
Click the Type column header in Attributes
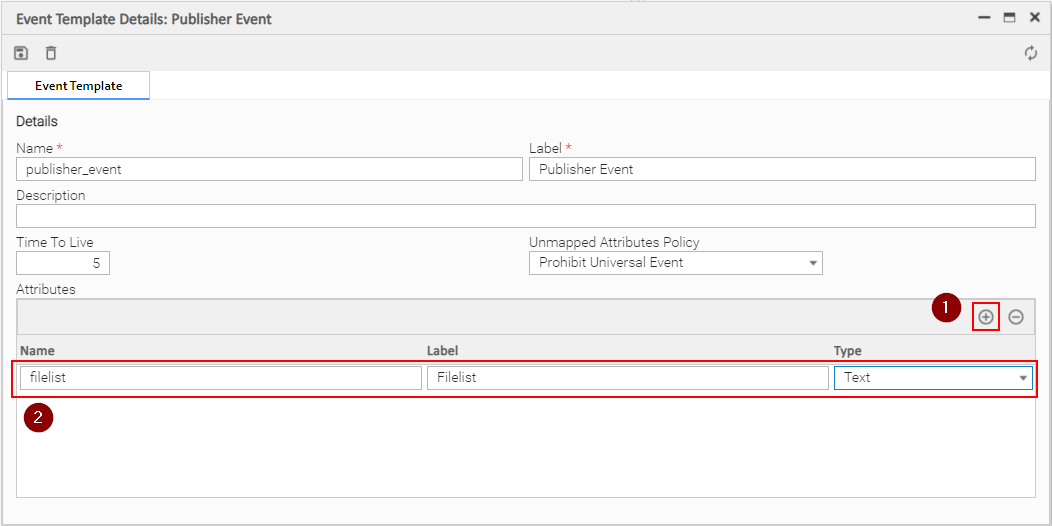[x=848, y=351]
